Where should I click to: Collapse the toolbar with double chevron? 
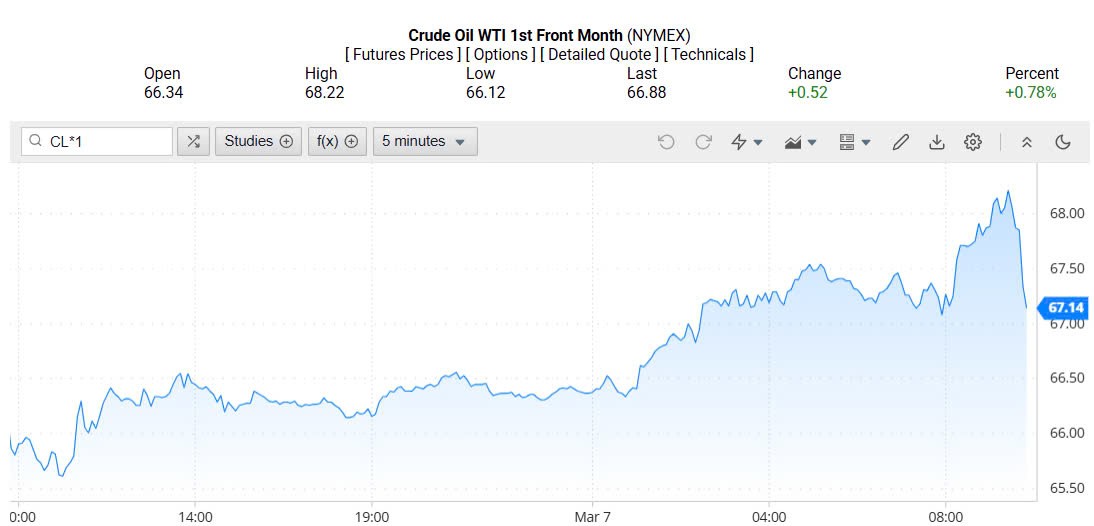(1026, 142)
